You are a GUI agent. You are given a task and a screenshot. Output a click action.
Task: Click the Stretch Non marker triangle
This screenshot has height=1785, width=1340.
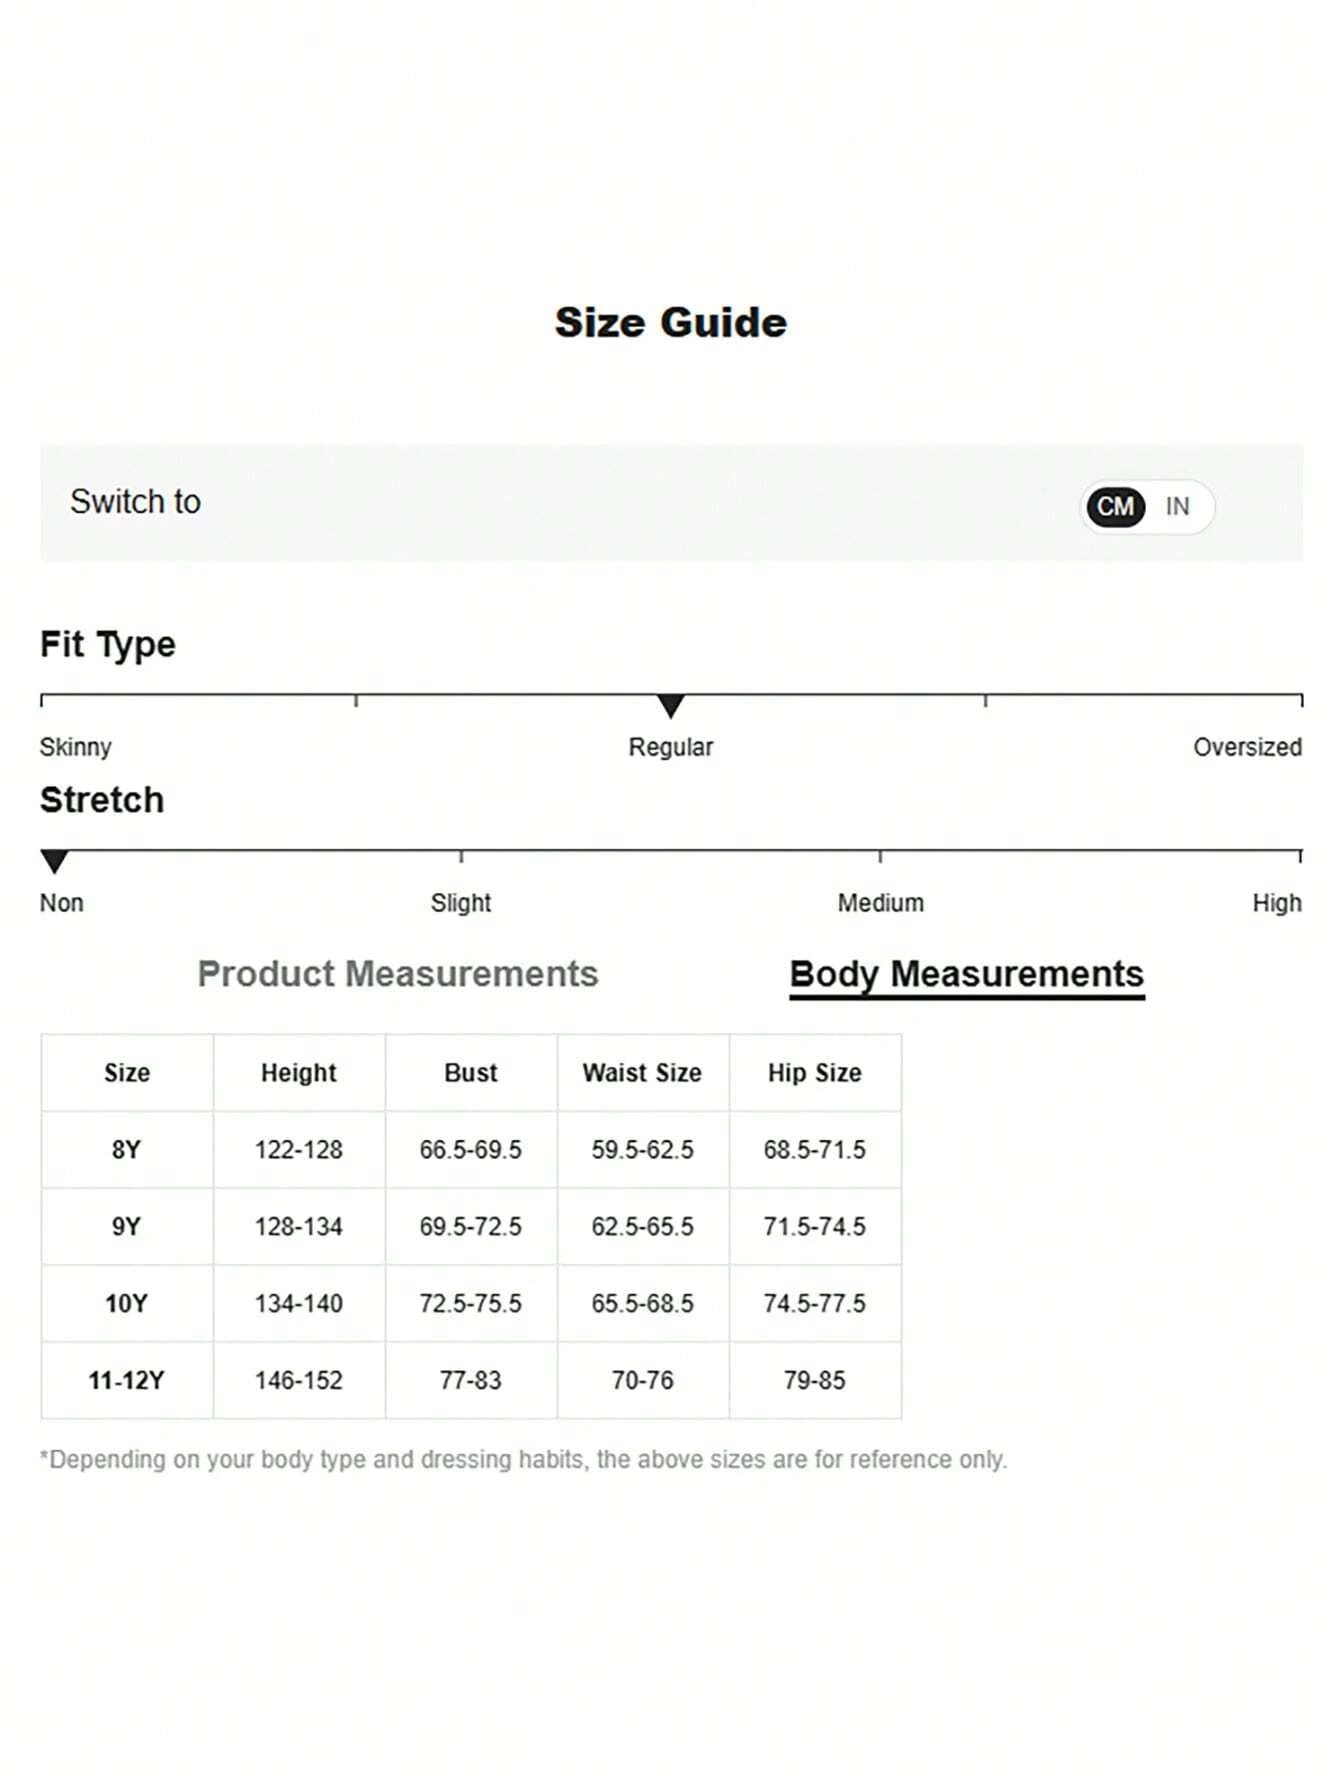click(54, 861)
